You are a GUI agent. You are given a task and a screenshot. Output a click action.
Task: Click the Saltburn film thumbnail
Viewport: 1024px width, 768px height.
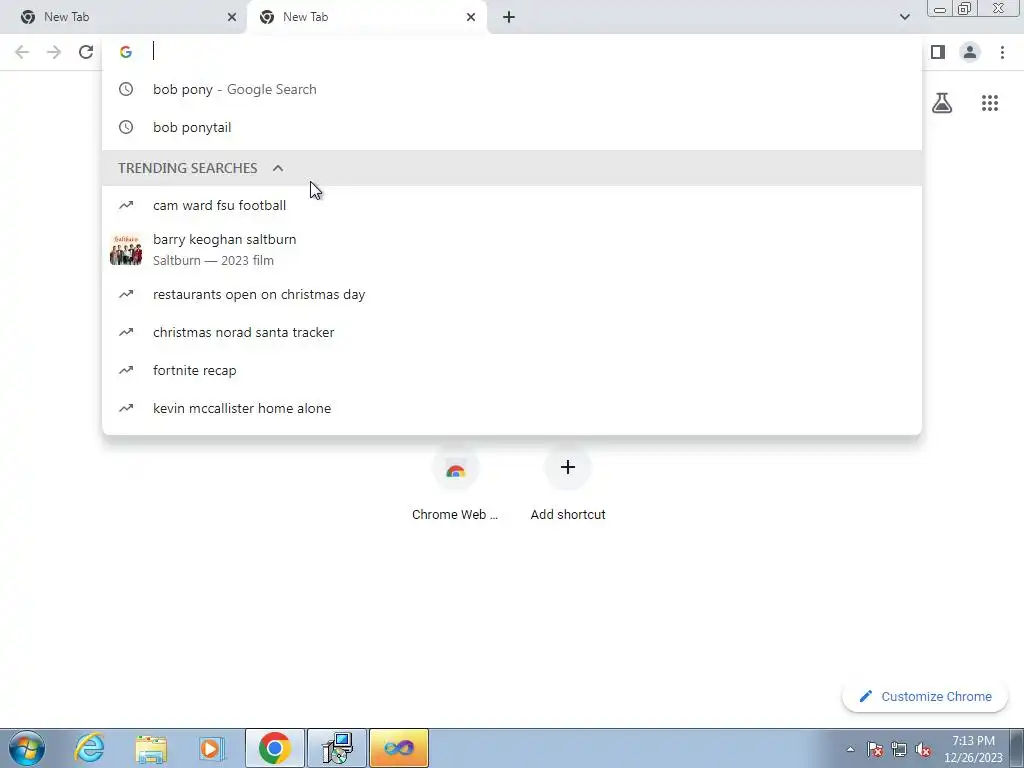tap(126, 249)
